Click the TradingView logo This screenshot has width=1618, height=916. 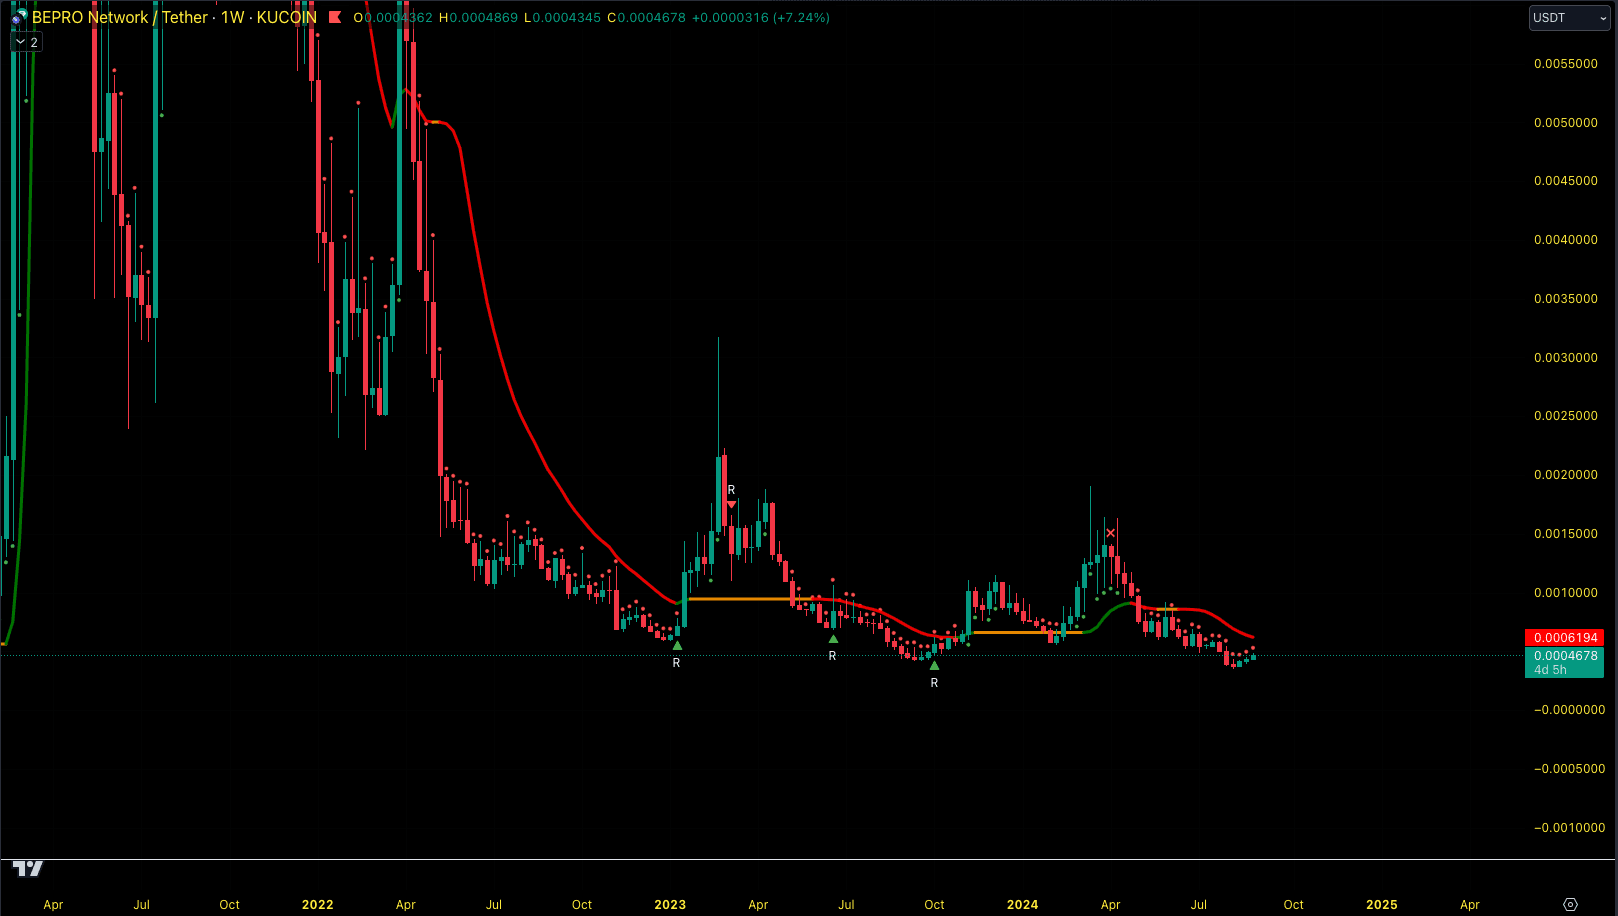28,868
